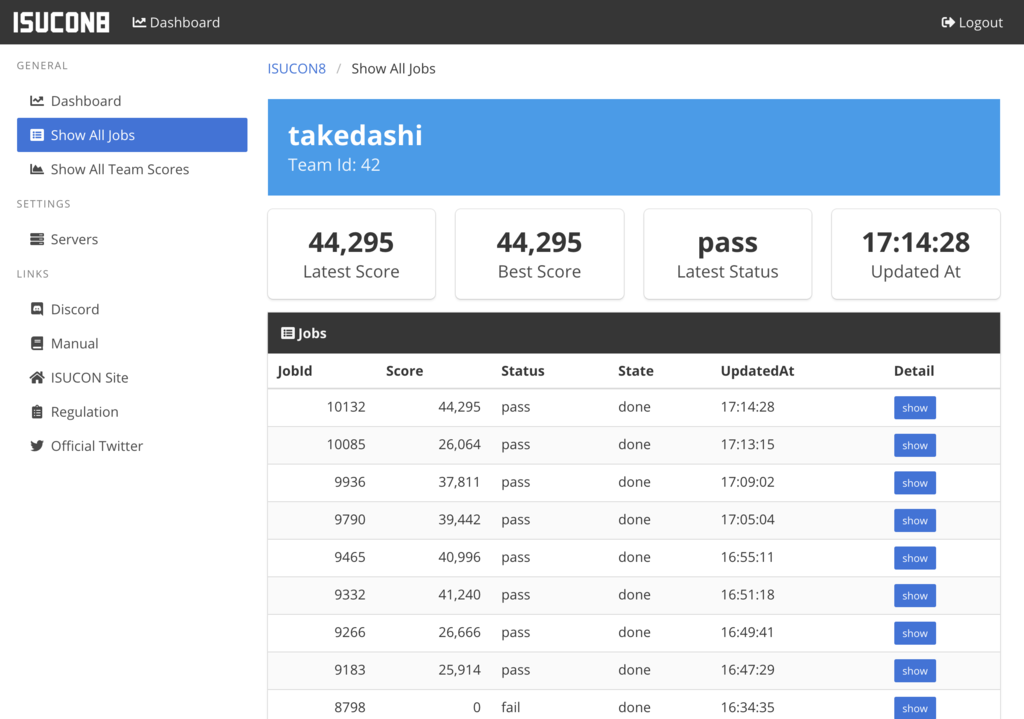Click the Discord logo icon
The height and width of the screenshot is (719, 1024).
(x=37, y=309)
